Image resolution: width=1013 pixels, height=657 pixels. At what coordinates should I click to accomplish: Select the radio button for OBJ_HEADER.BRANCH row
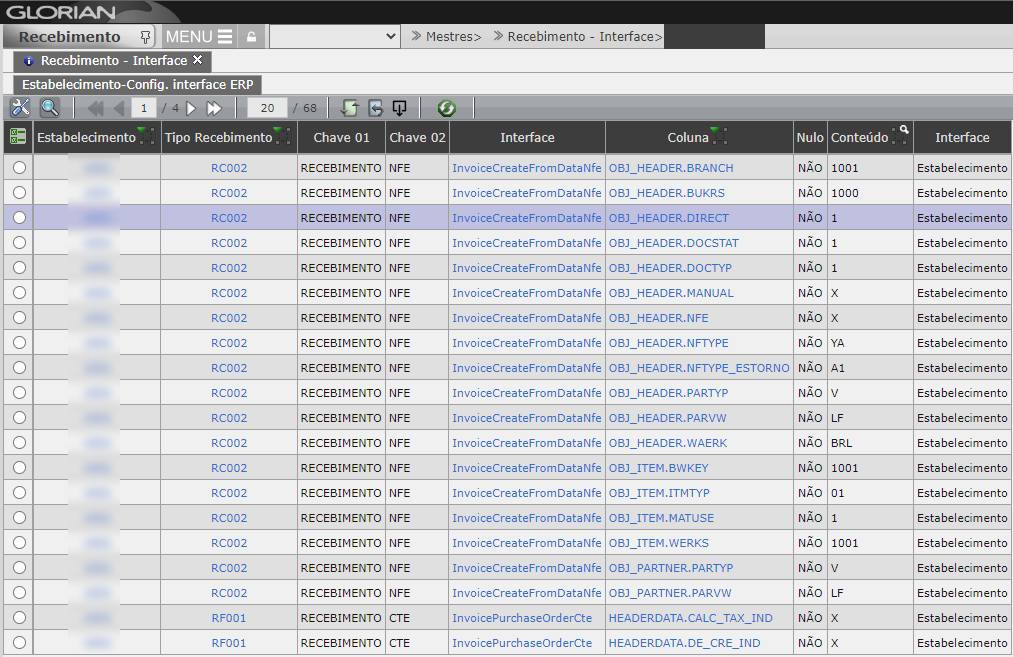(x=19, y=168)
